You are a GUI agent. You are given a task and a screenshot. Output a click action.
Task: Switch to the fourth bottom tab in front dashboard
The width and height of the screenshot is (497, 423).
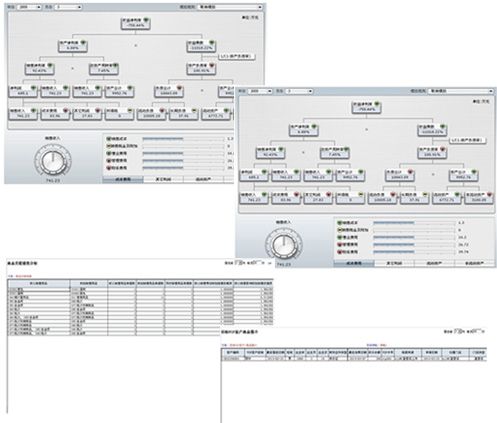tap(475, 263)
